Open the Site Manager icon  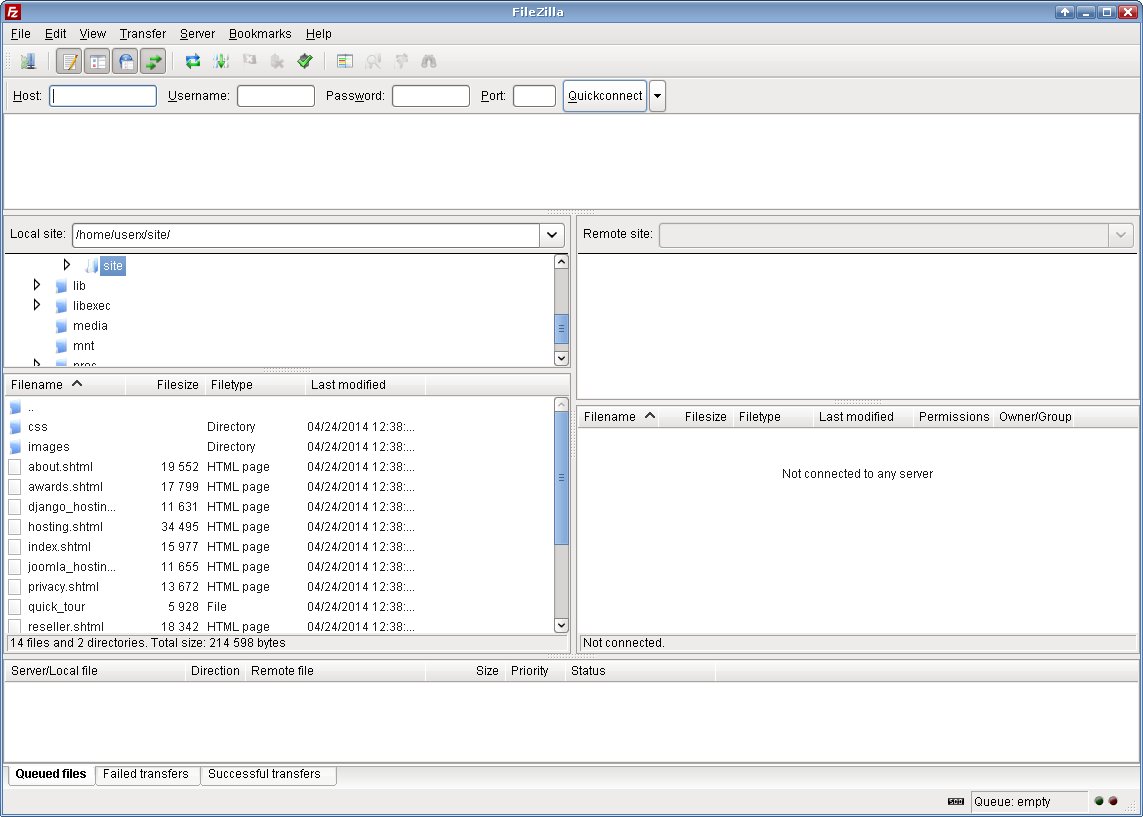(x=28, y=61)
